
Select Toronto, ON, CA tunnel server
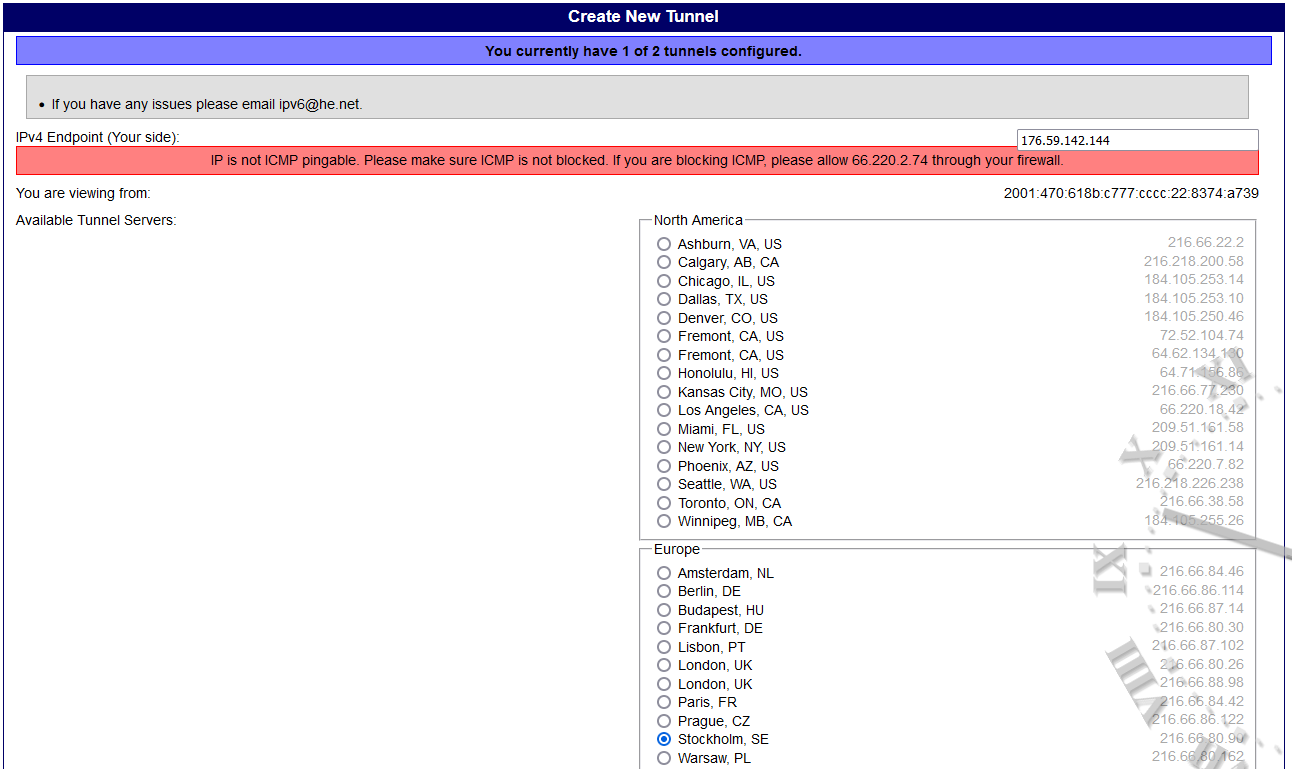(x=664, y=503)
